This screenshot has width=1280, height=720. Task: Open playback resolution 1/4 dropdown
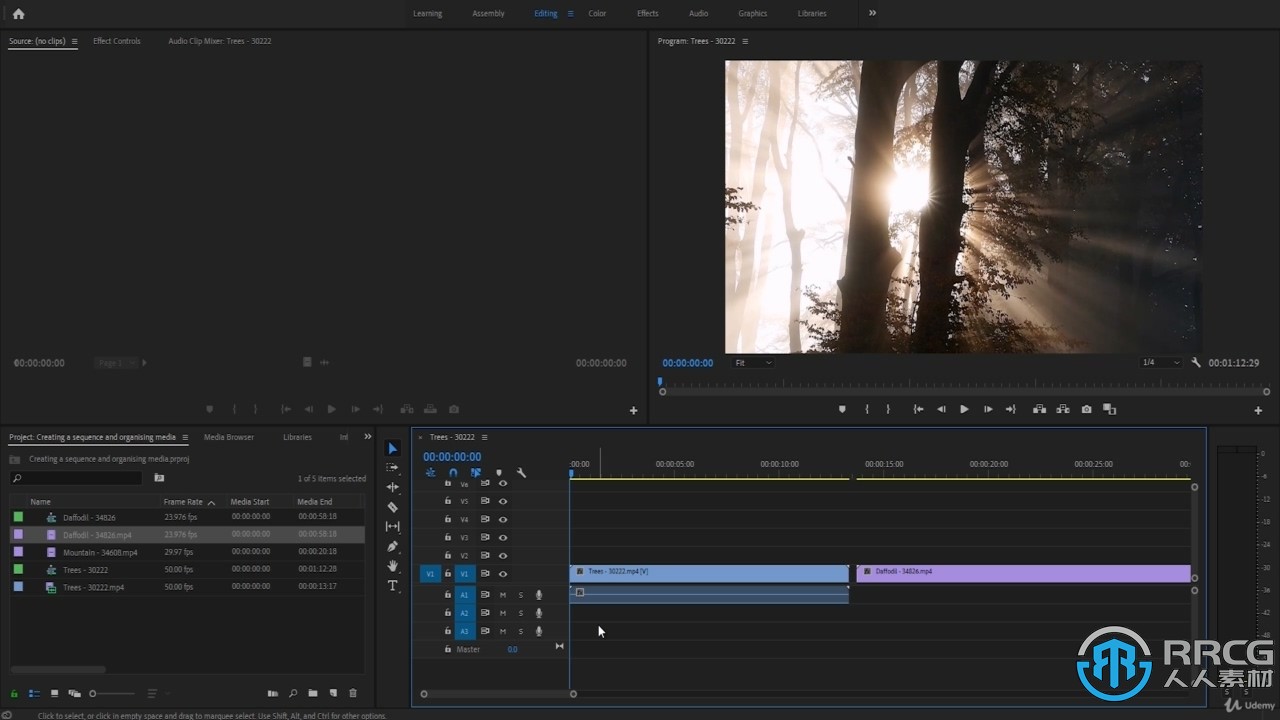click(1161, 363)
